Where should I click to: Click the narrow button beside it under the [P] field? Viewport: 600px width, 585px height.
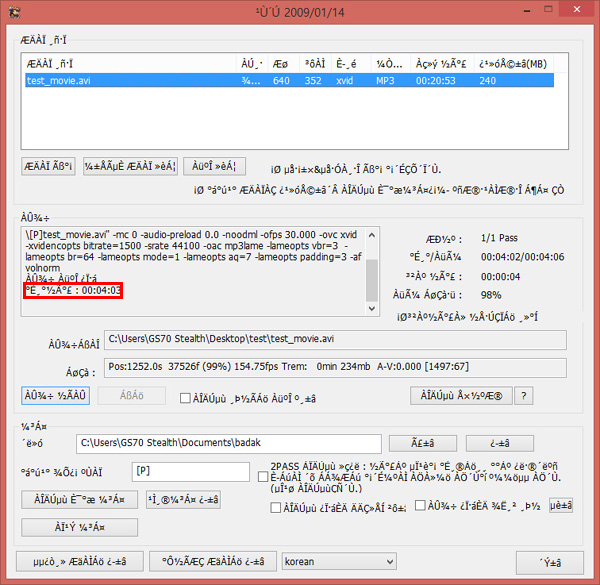coord(184,500)
